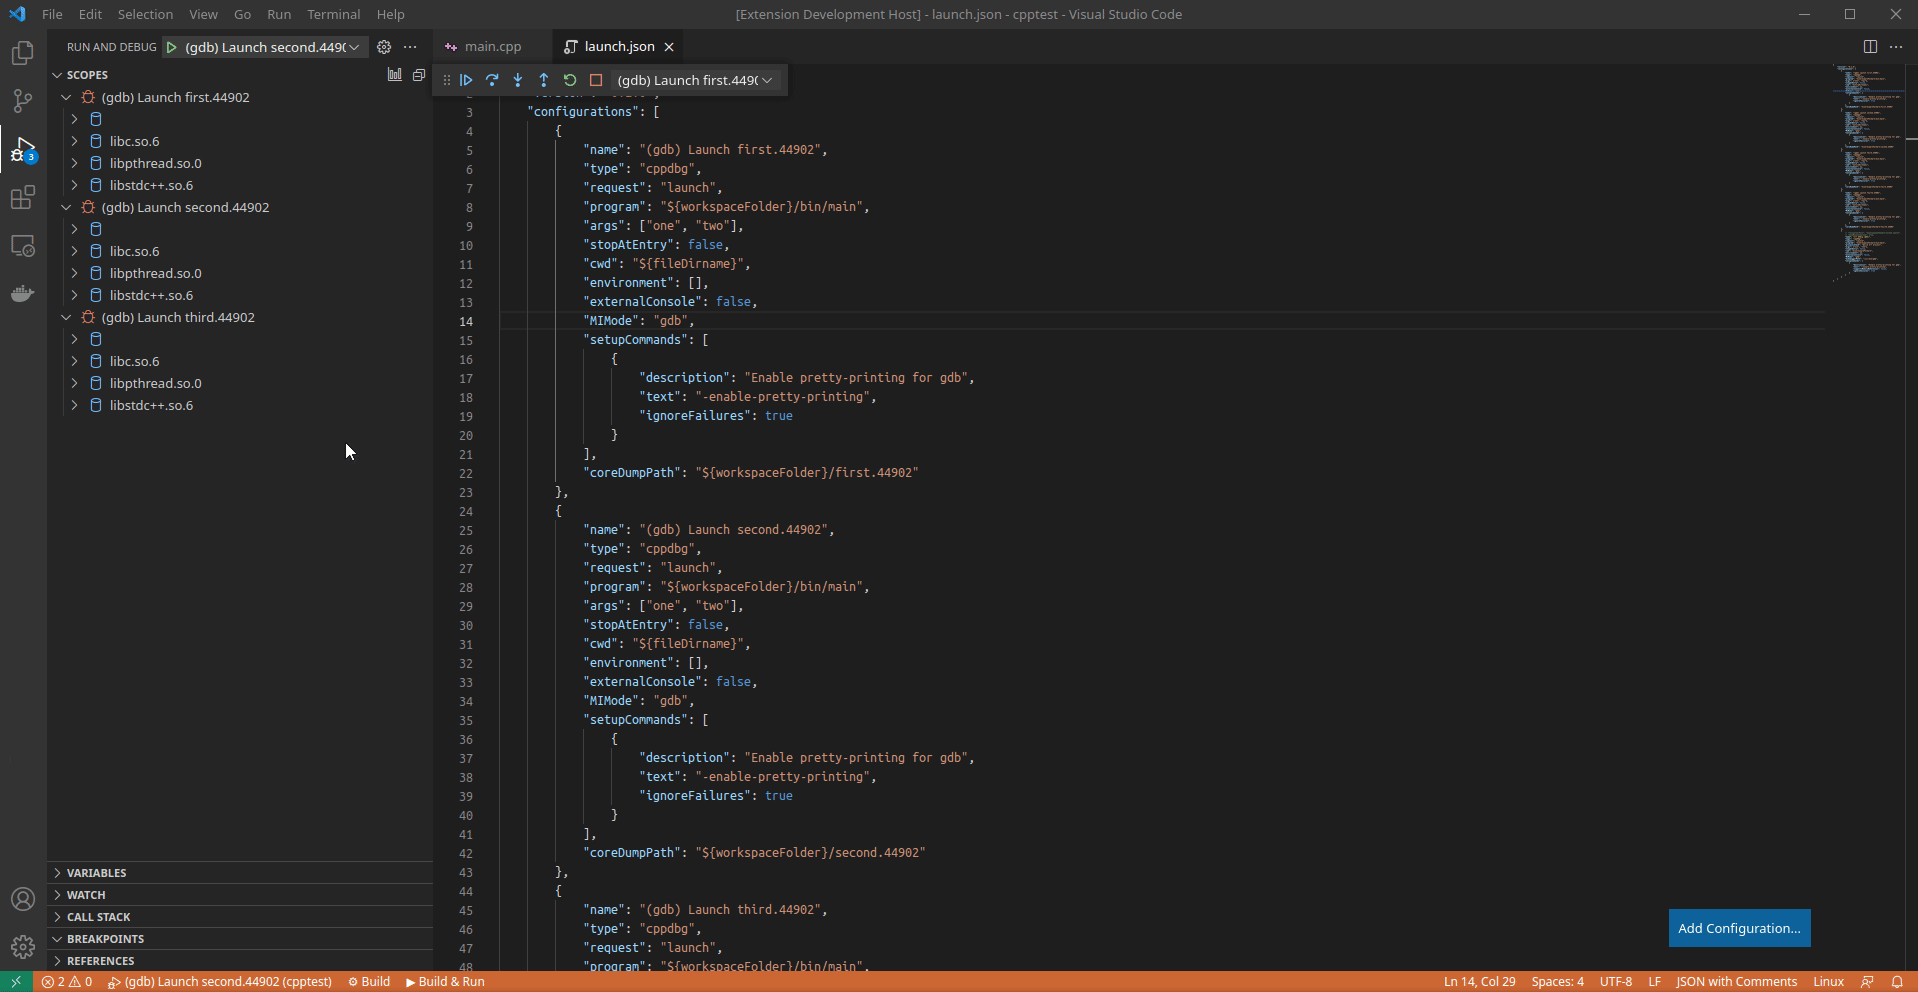Open the Manage gear in the activity bar
The height and width of the screenshot is (992, 1918).
tap(23, 946)
